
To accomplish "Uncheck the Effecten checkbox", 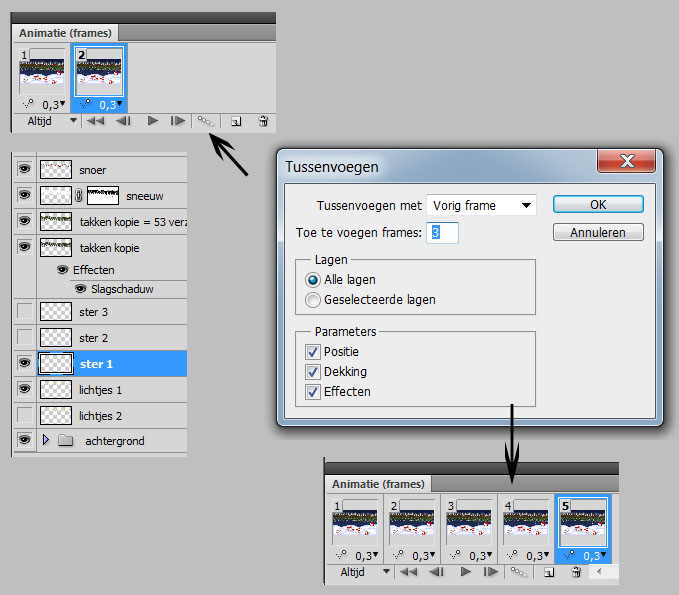I will (313, 391).
